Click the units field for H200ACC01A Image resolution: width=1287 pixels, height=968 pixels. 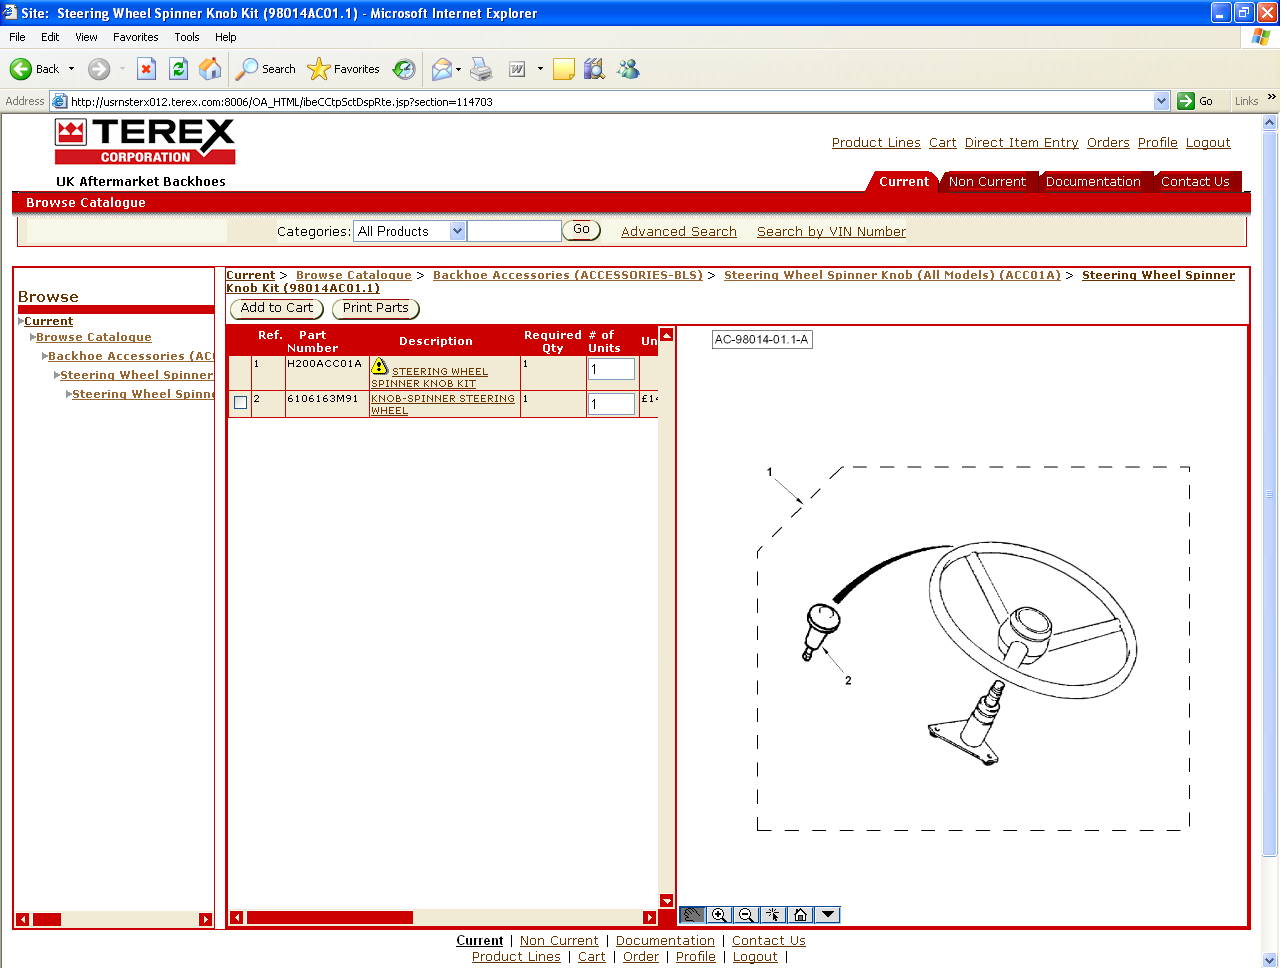(x=611, y=369)
